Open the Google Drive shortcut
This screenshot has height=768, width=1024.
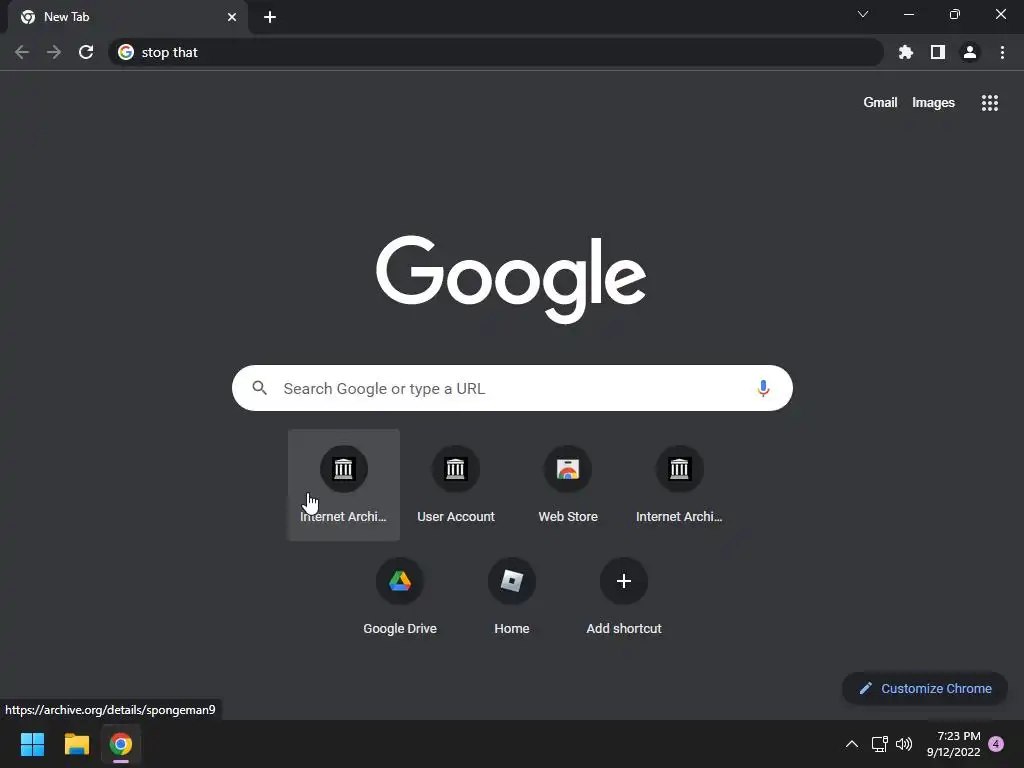pyautogui.click(x=400, y=597)
